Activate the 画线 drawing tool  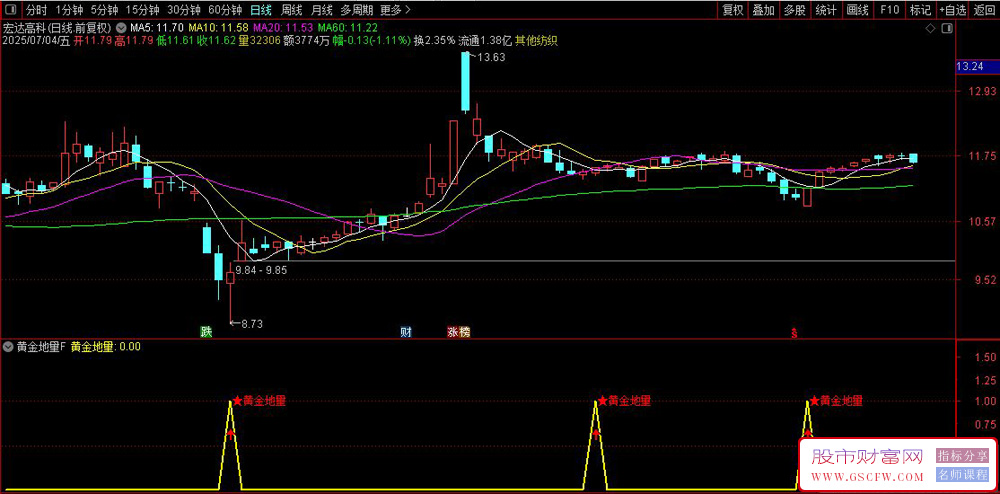click(857, 10)
